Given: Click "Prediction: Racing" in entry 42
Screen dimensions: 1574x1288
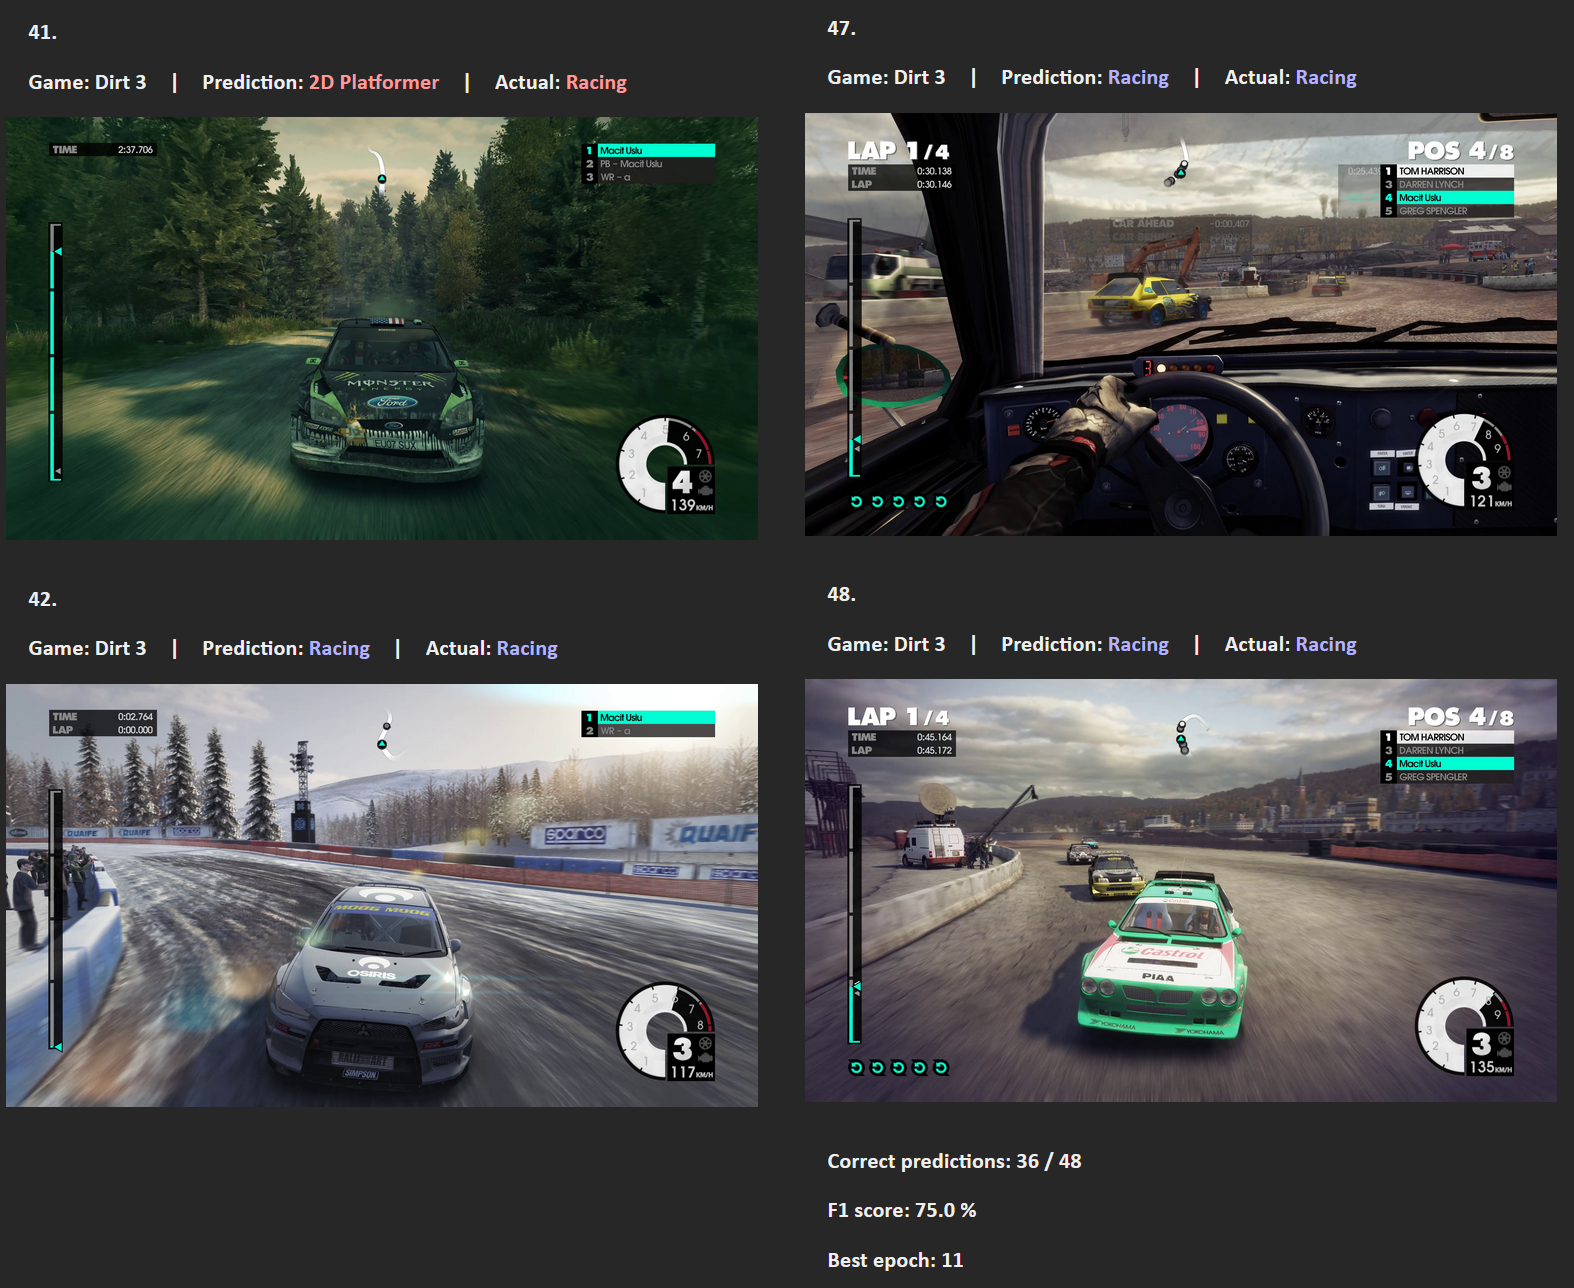Looking at the screenshot, I should 286,648.
